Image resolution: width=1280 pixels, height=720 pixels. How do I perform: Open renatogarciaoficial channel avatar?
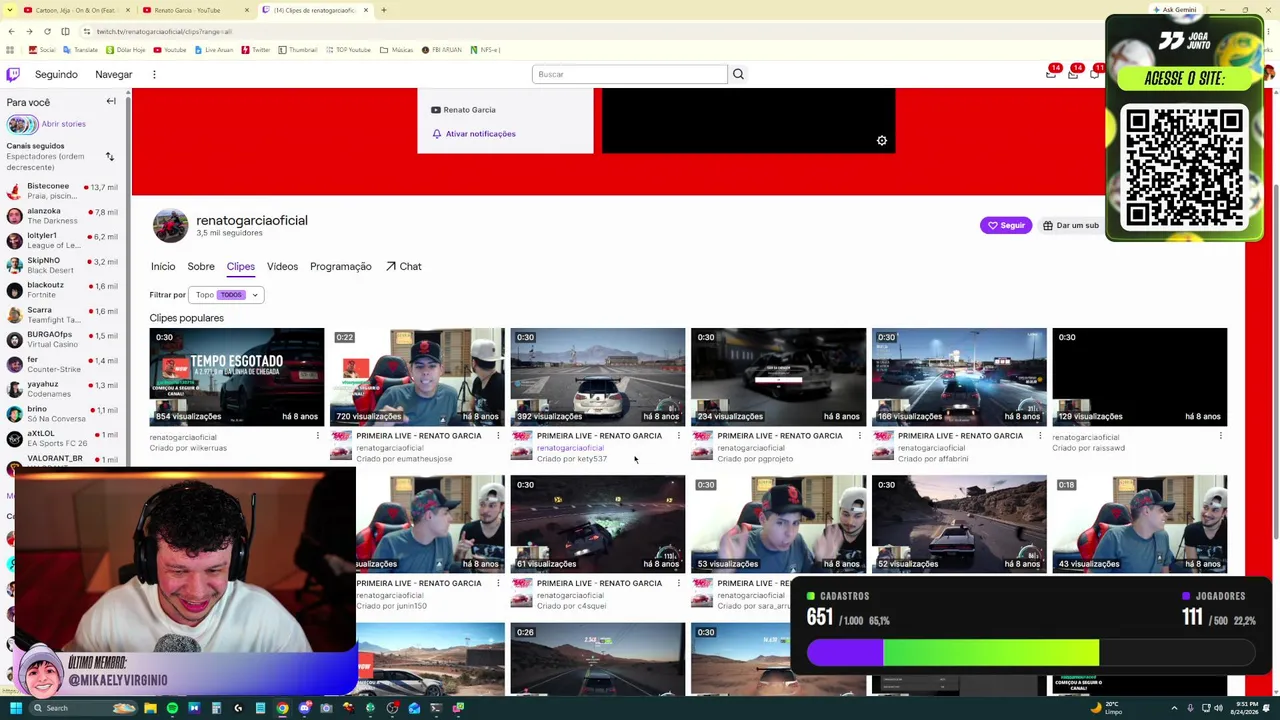tap(170, 226)
